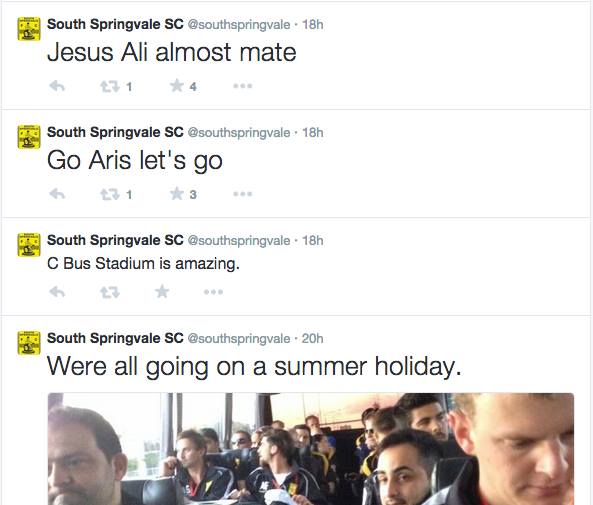
Task: Open more options on "Go Aris let's go" tweet
Action: [x=242, y=194]
